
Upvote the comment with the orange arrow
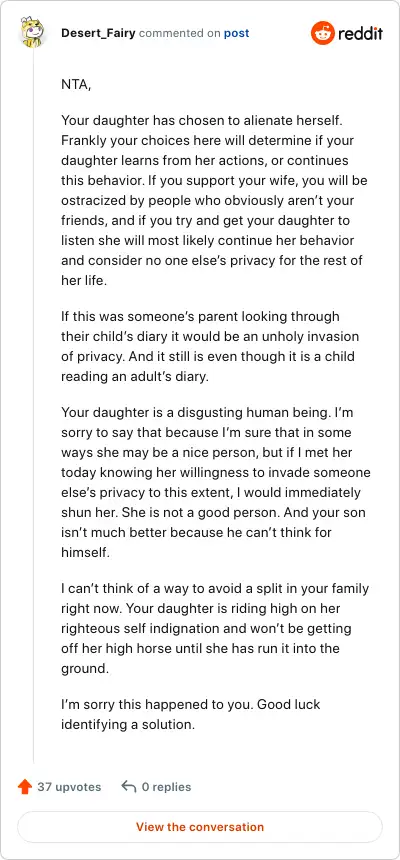click(25, 787)
